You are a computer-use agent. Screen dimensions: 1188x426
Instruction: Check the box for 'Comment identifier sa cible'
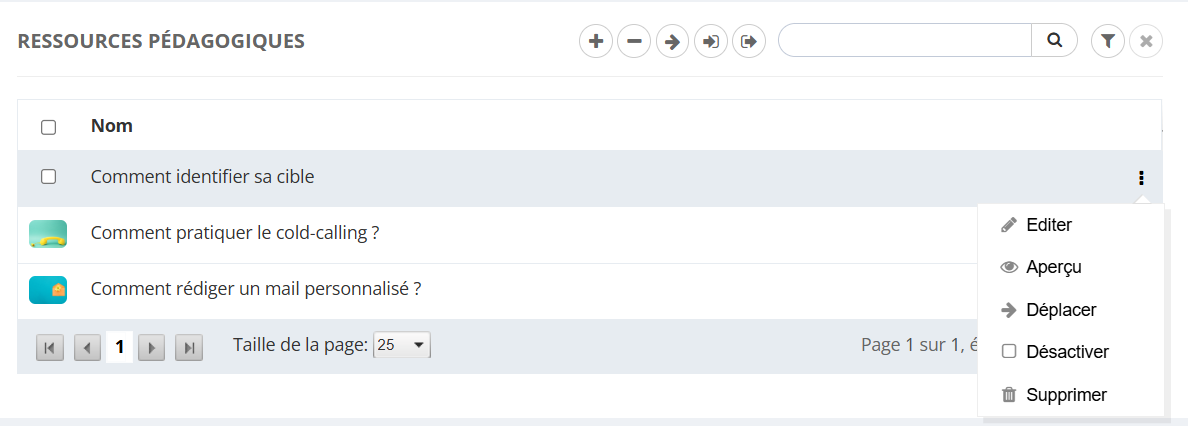(48, 177)
